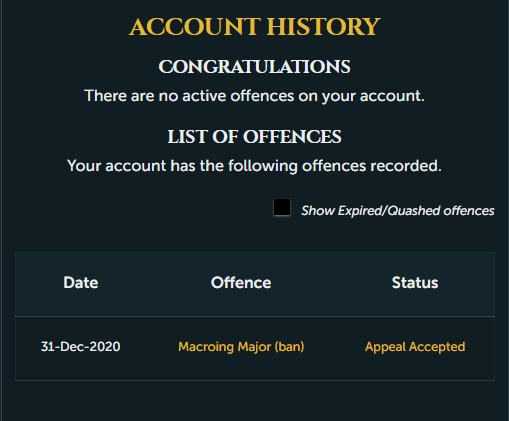Click the word 'Macroing' in offence entry

click(x=206, y=347)
